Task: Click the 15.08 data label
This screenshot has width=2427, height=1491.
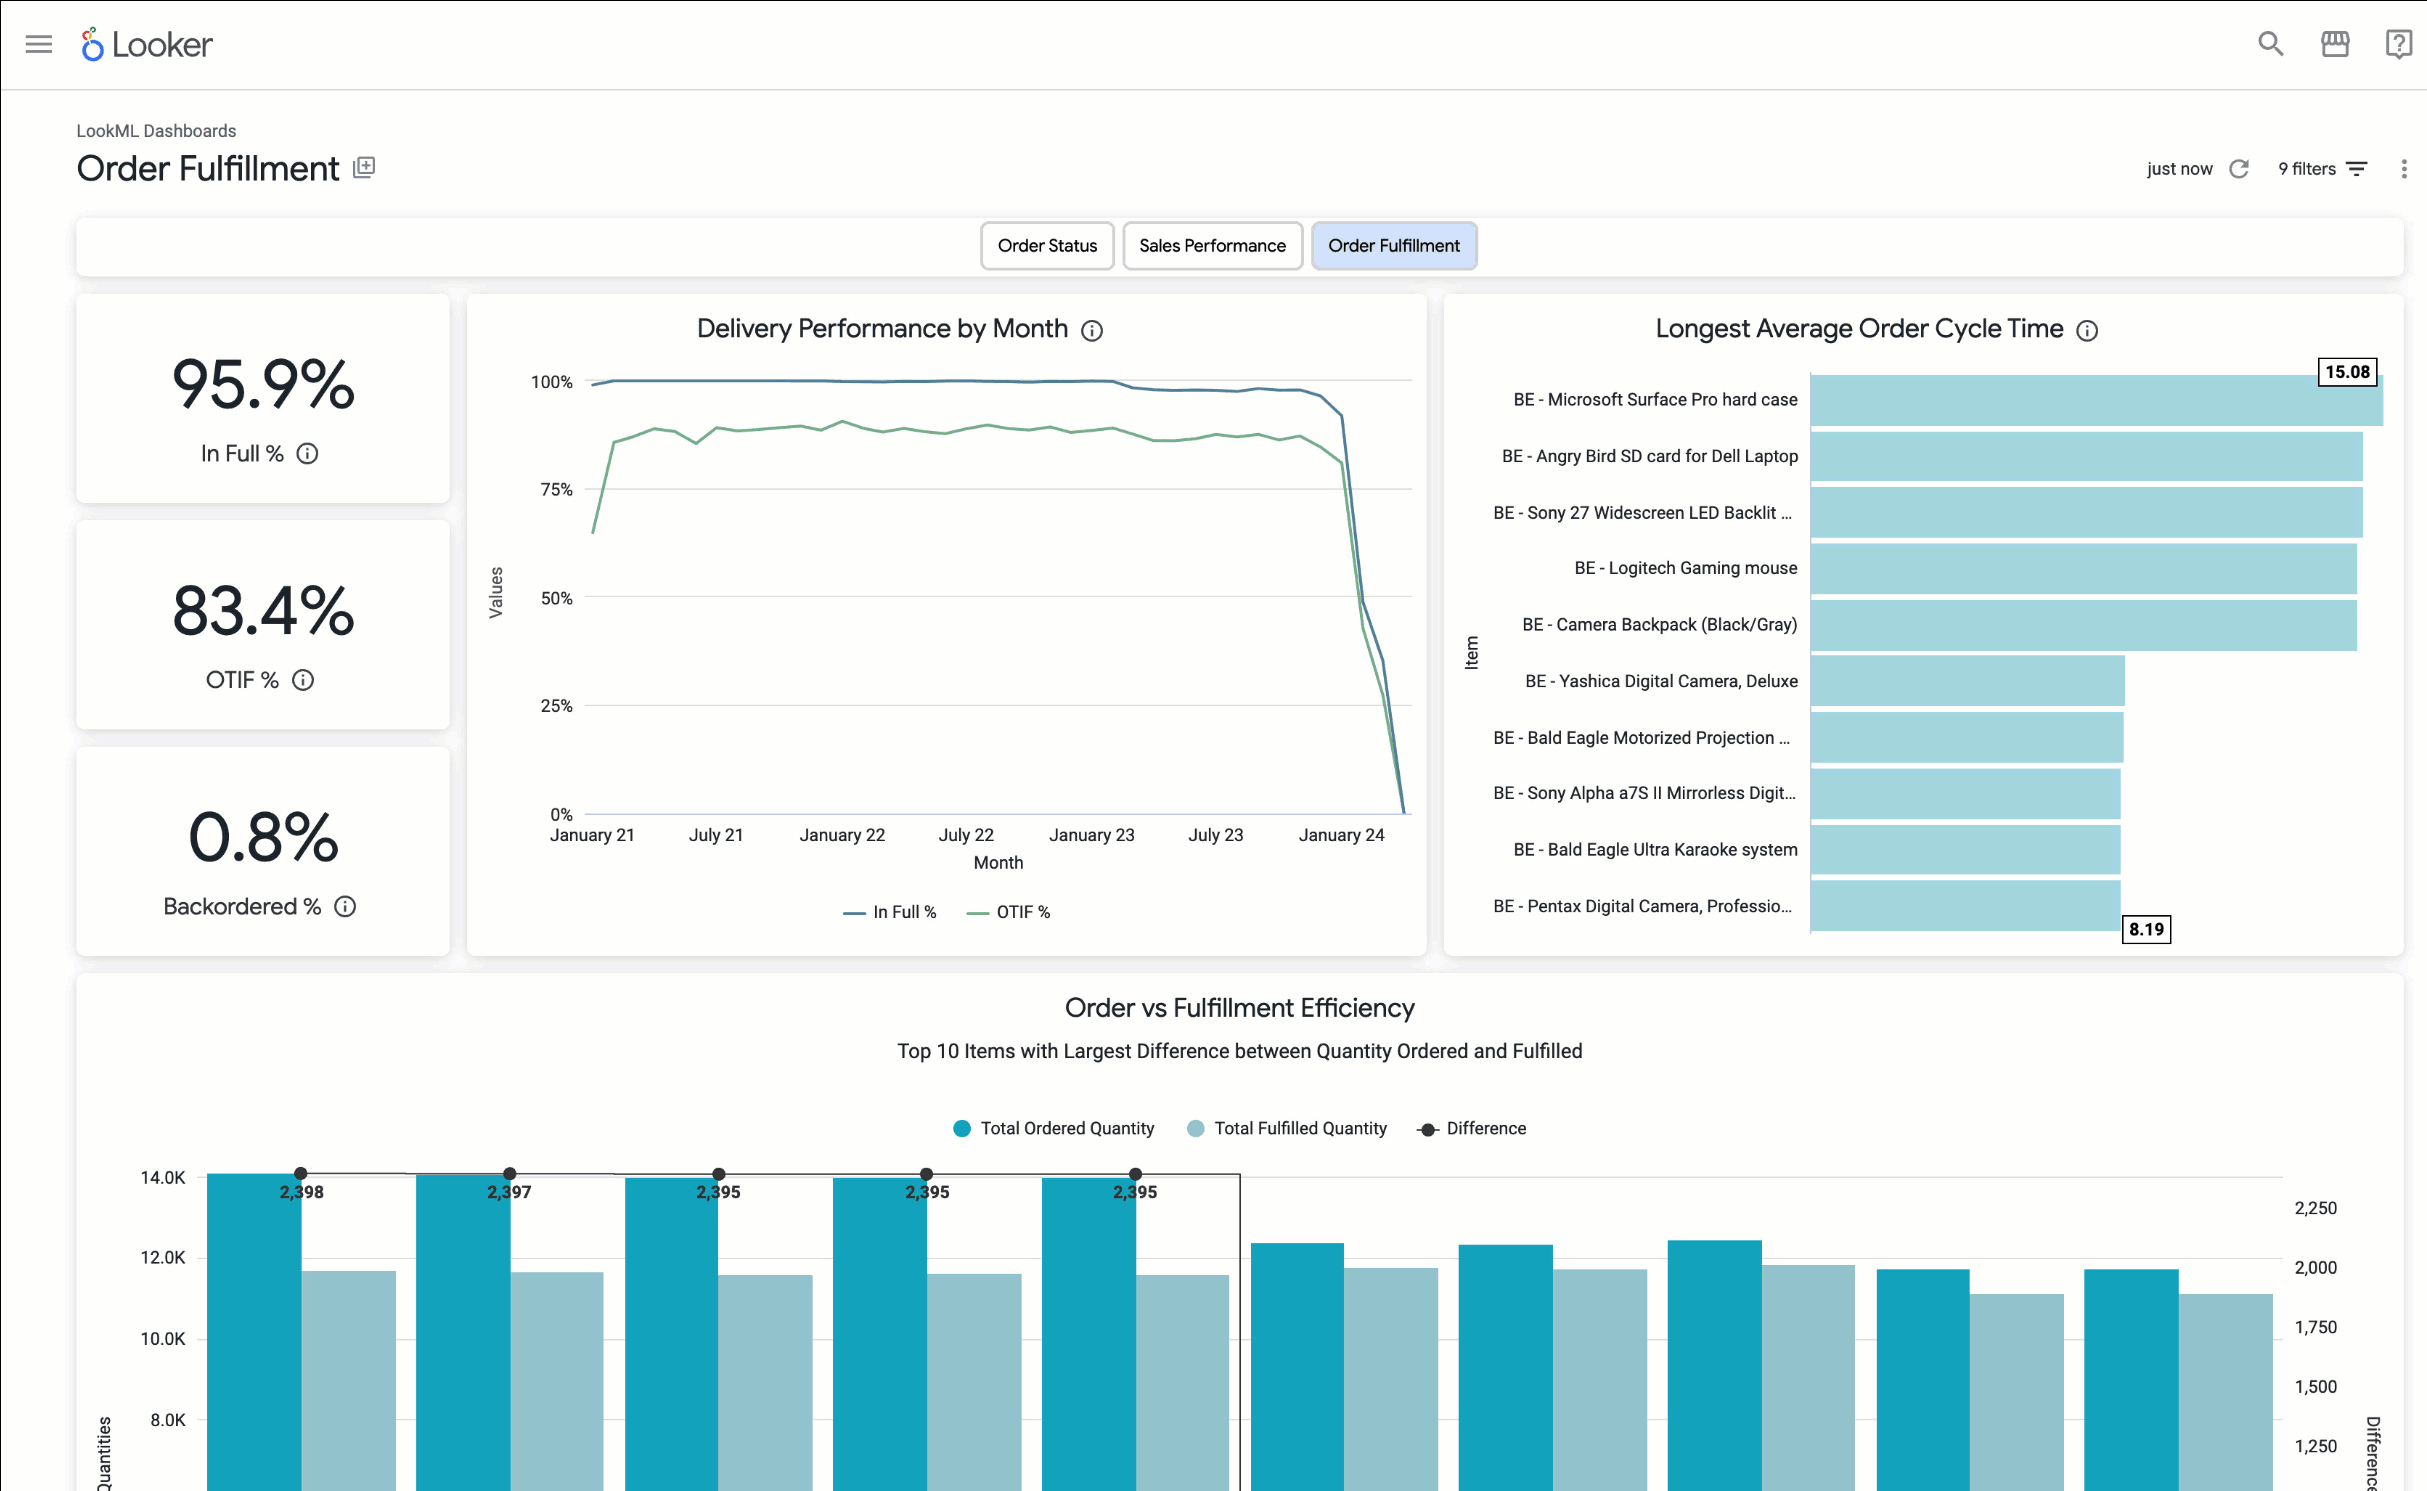Action: click(x=2347, y=372)
